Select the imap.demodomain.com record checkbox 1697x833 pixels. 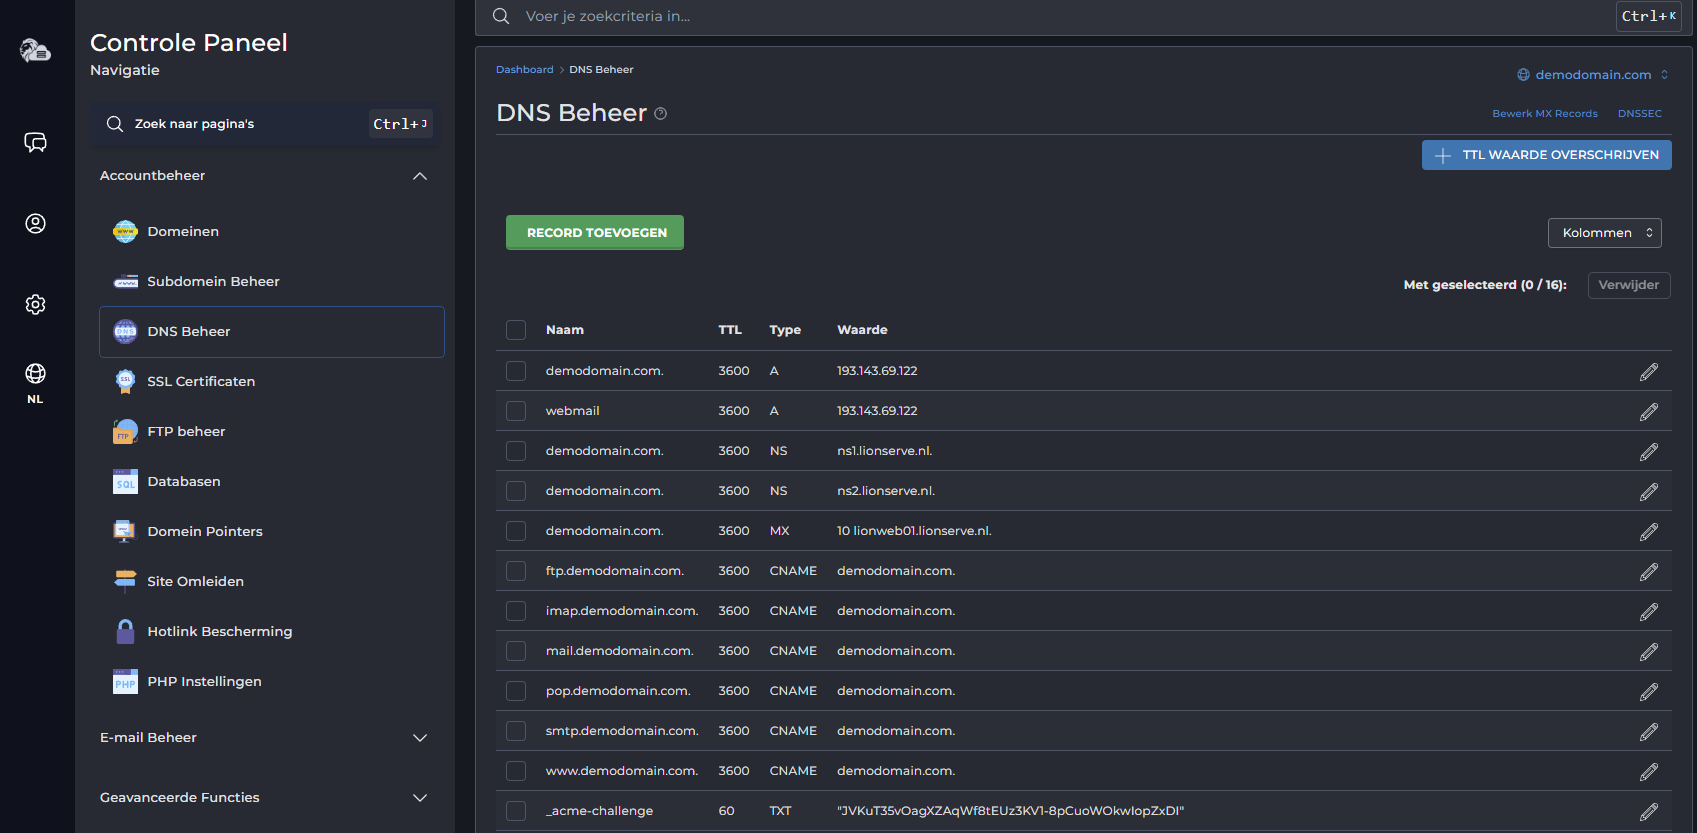pyautogui.click(x=516, y=611)
